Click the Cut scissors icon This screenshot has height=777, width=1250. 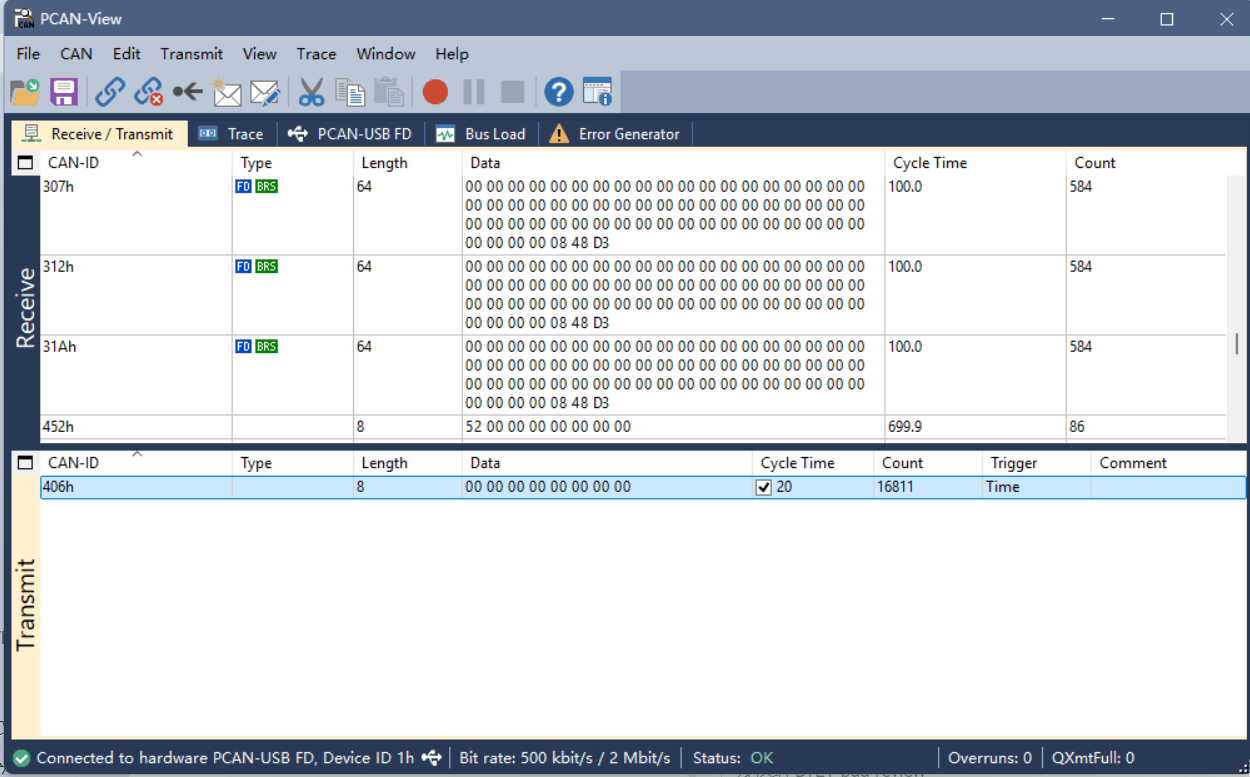coord(311,93)
